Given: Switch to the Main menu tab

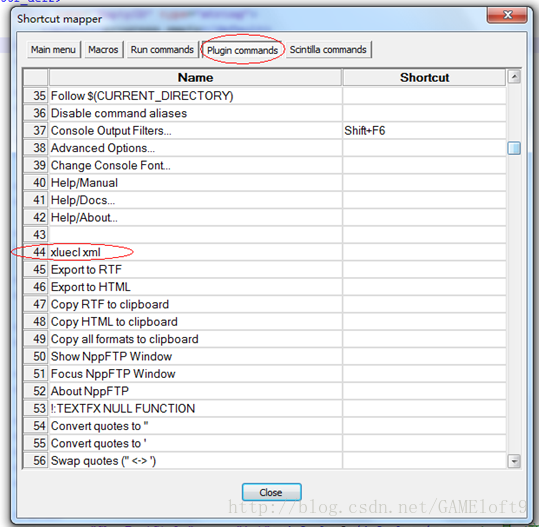Looking at the screenshot, I should coord(54,50).
